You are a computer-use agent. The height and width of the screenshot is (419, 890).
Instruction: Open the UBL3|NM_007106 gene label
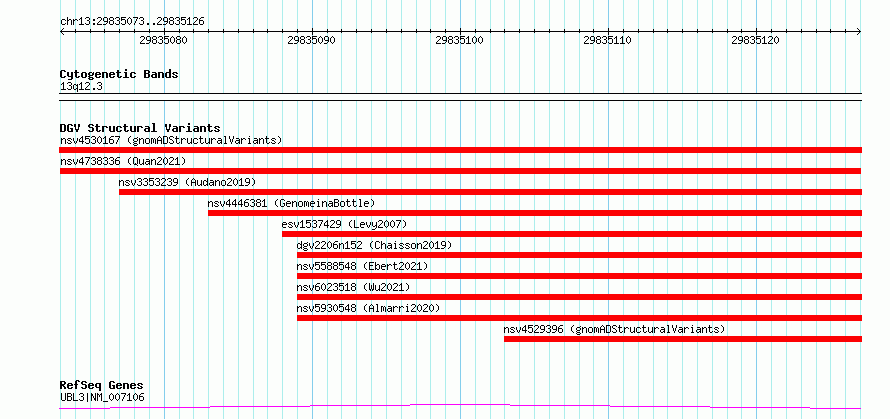102,397
